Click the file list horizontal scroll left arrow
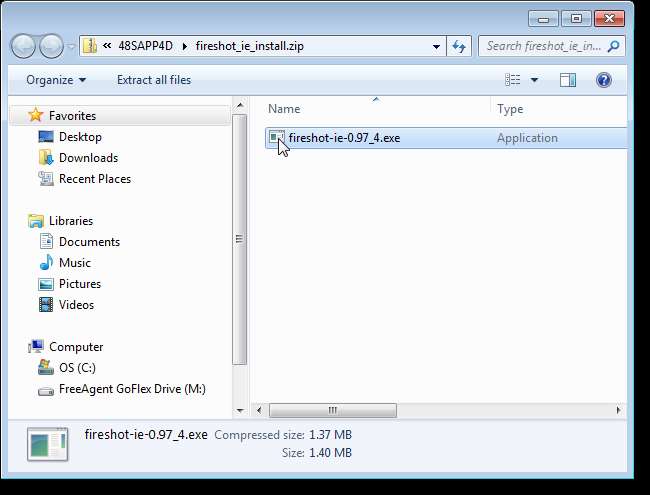This screenshot has width=650, height=495. pos(259,410)
